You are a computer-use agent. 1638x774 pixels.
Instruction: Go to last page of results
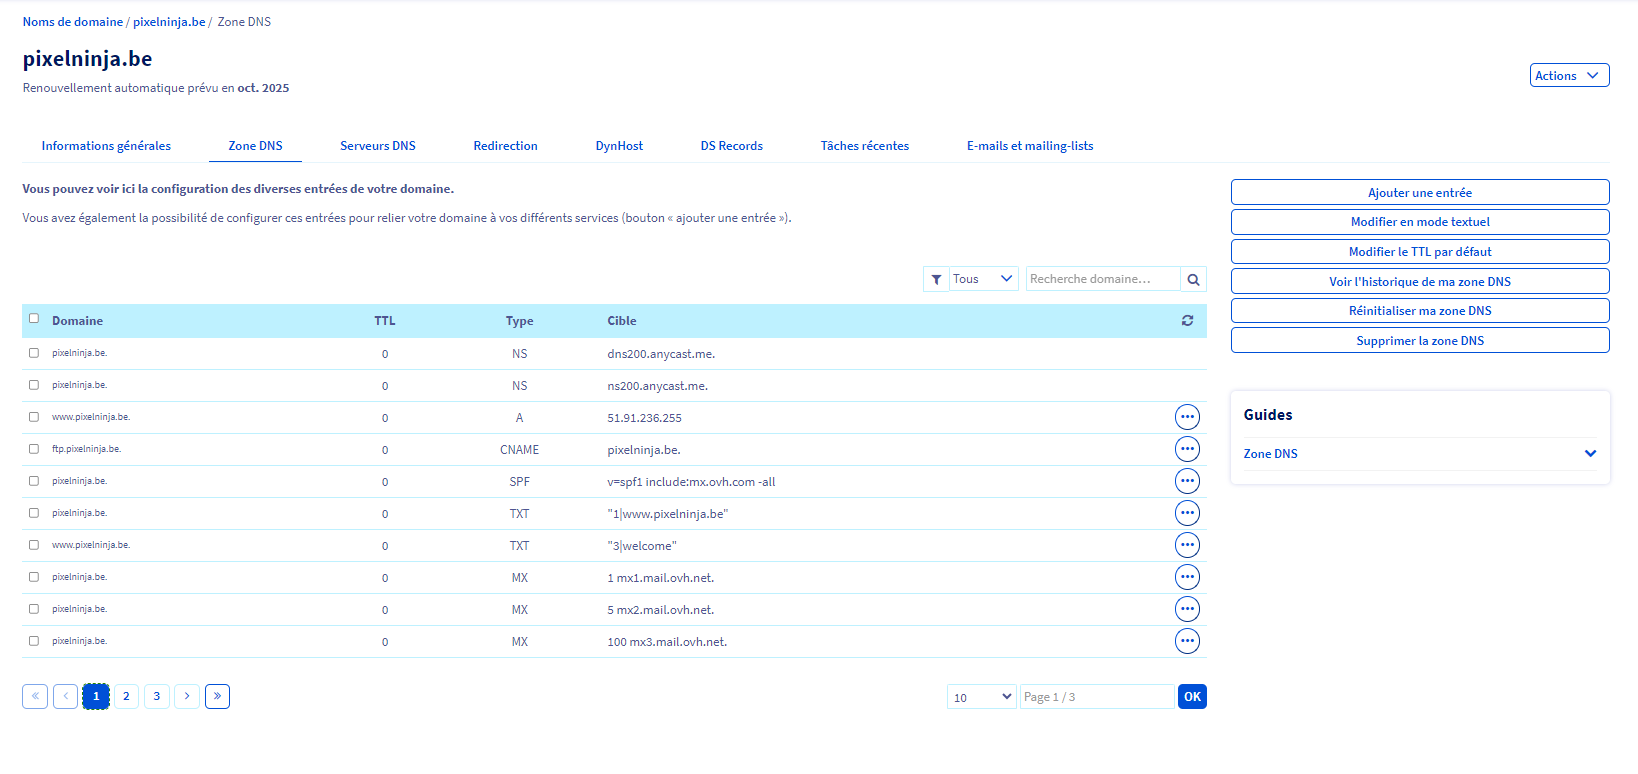(217, 696)
